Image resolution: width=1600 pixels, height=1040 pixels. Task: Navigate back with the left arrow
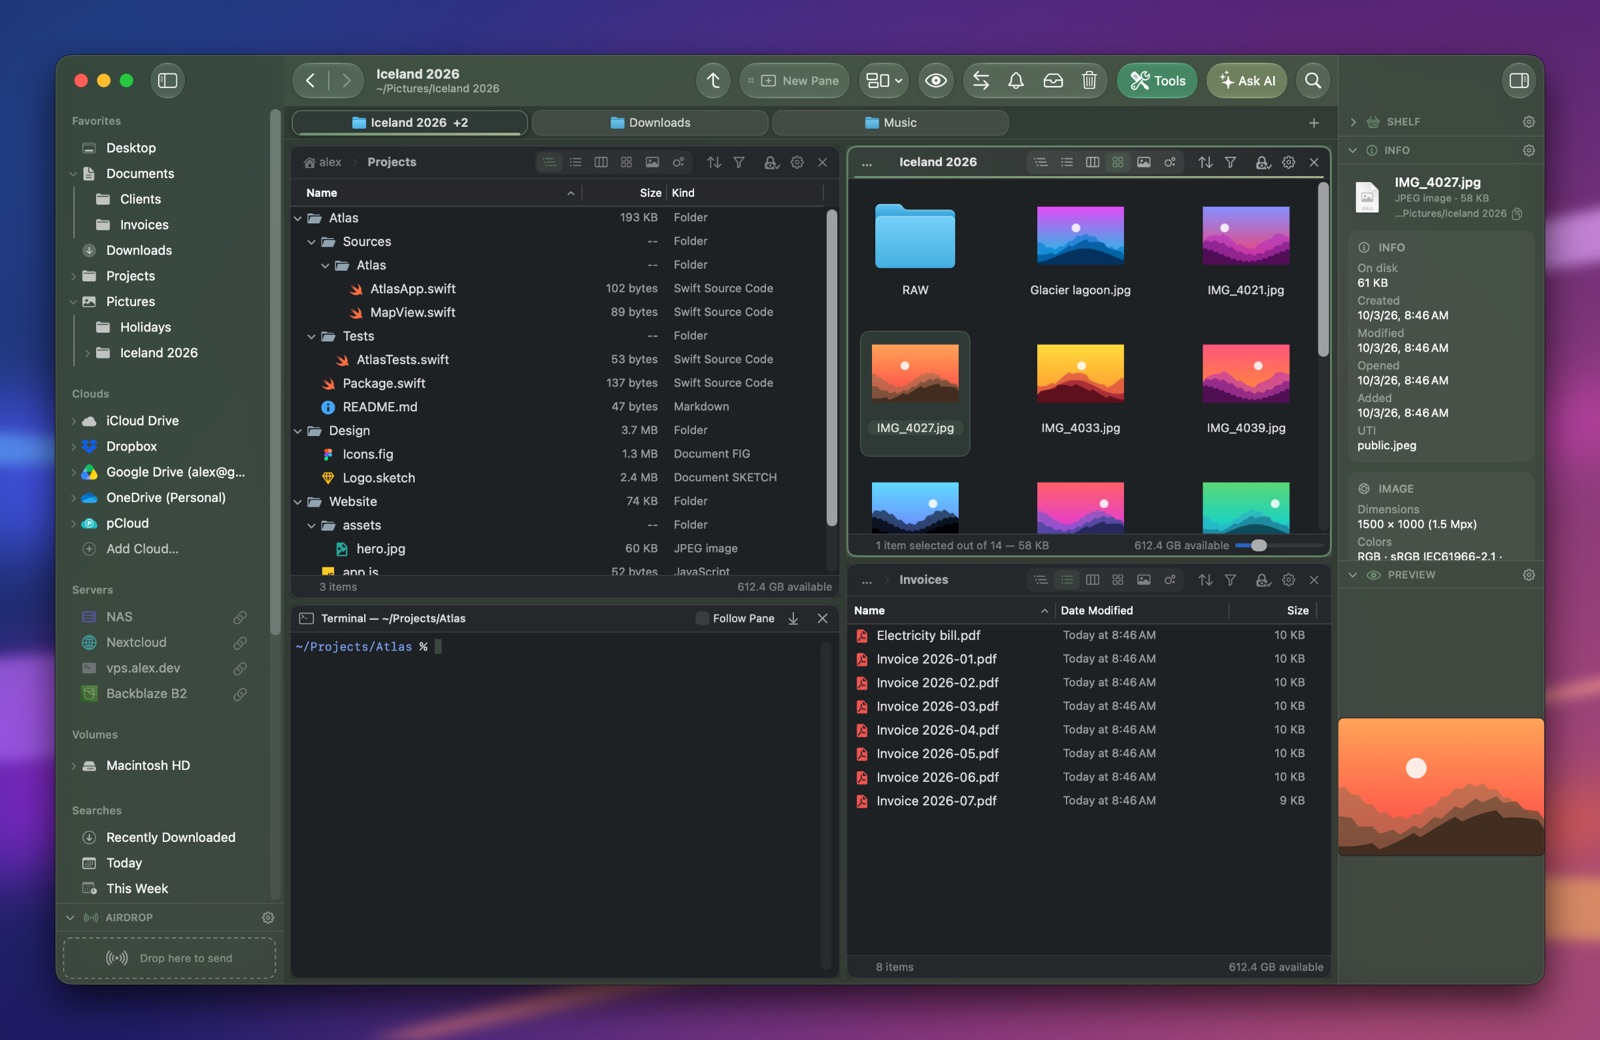pos(311,81)
